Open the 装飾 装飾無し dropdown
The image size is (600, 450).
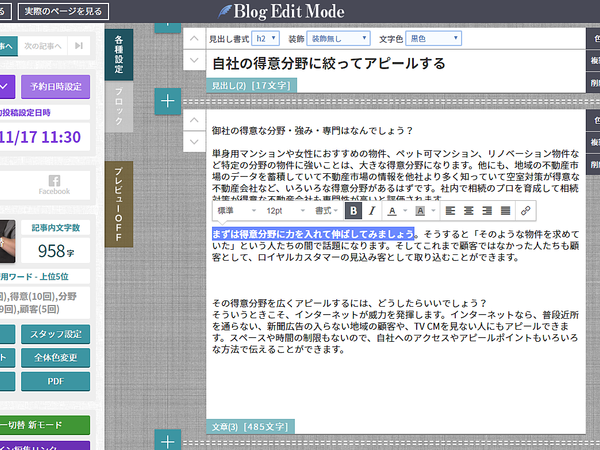coord(338,39)
